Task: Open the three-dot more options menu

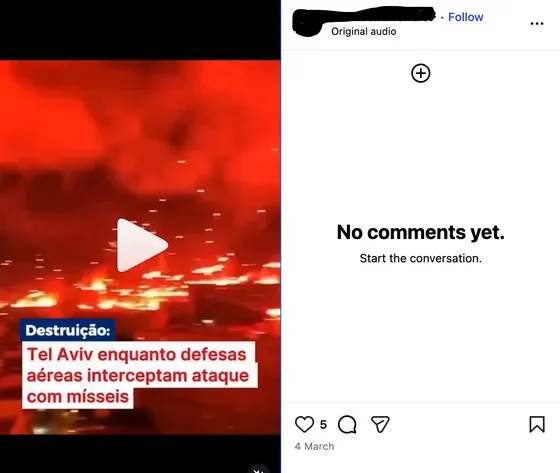Action: (537, 24)
